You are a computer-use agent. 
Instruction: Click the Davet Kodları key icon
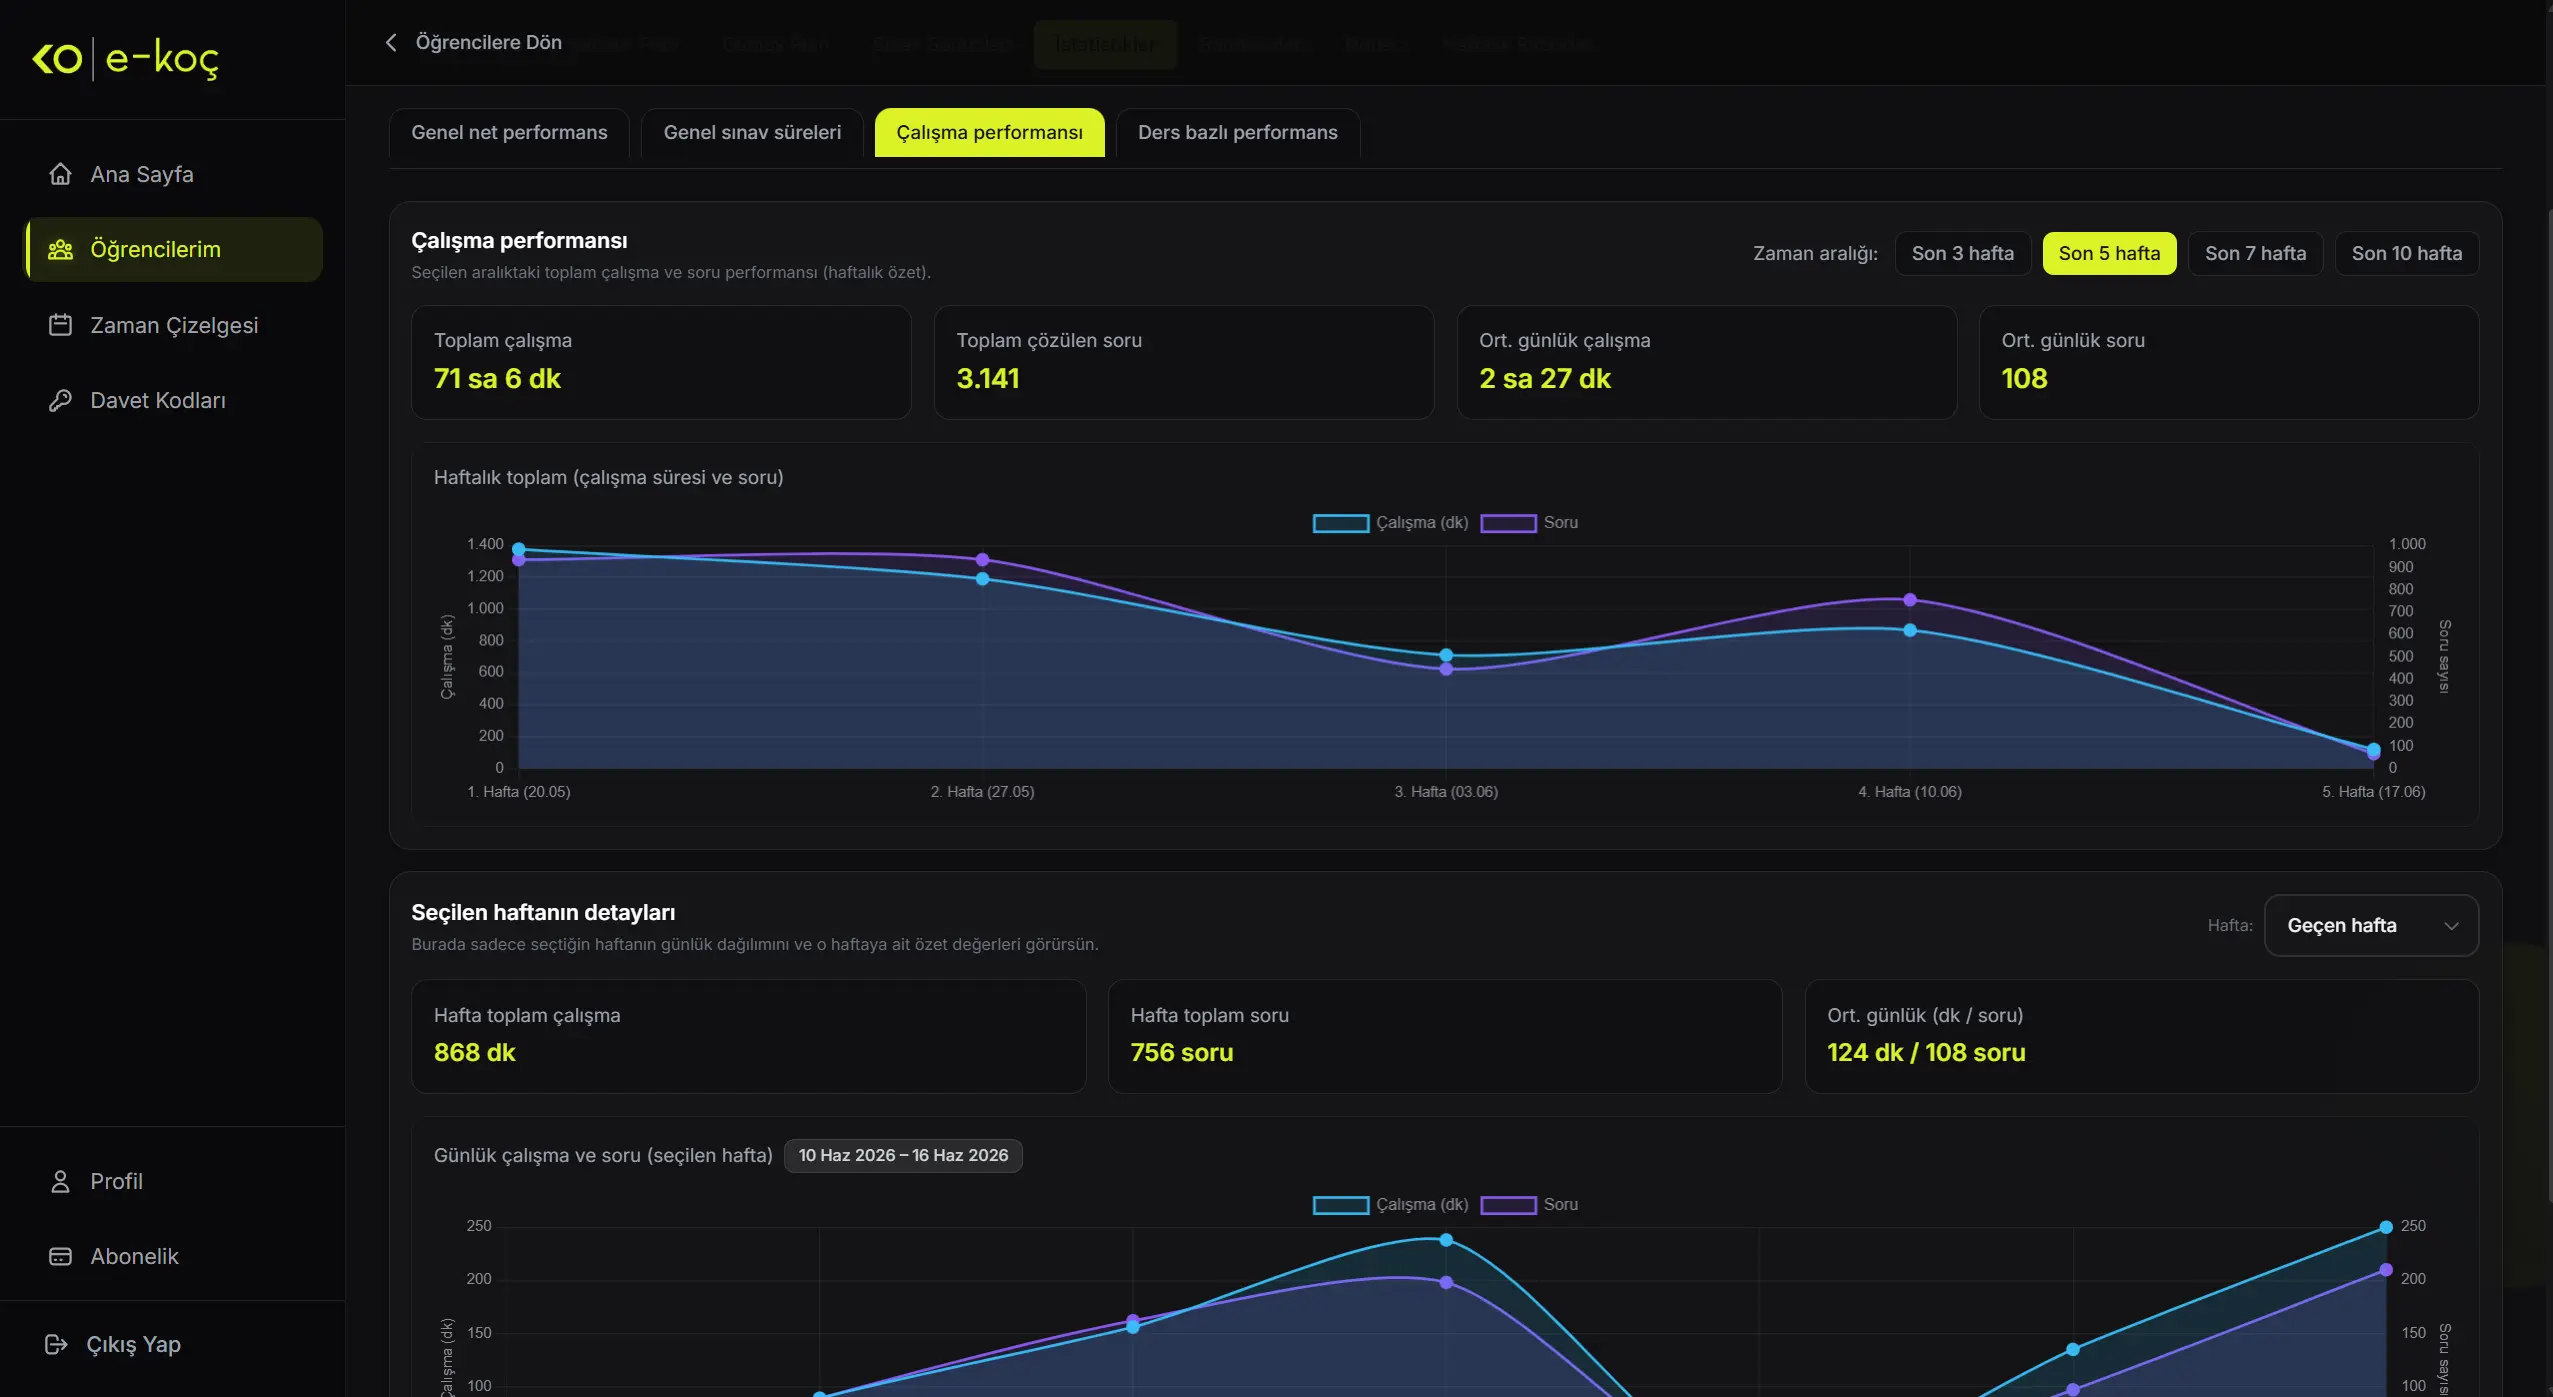(x=60, y=400)
